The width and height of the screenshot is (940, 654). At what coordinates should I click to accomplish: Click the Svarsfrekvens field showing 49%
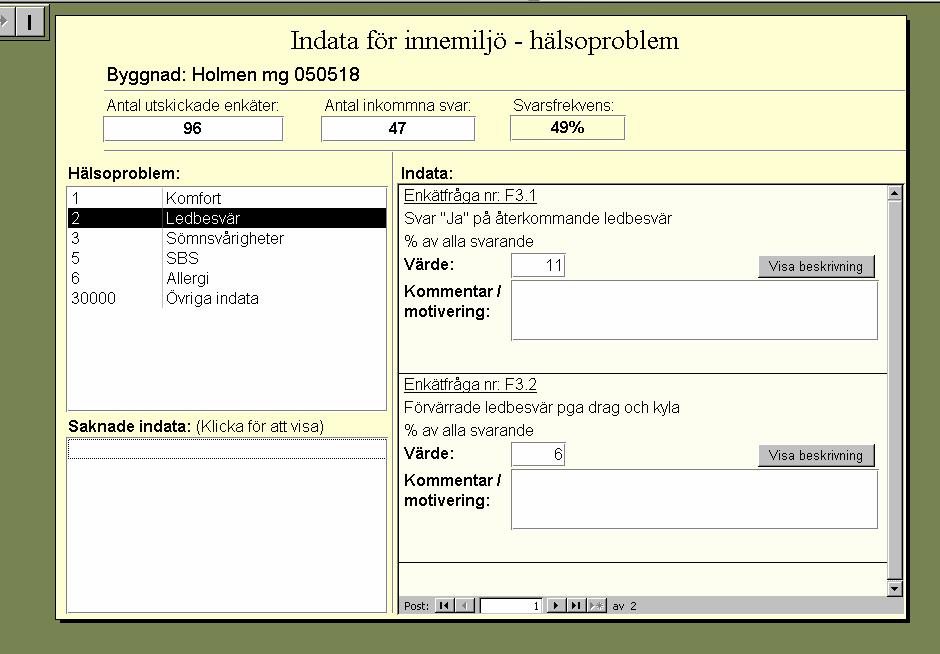(567, 128)
